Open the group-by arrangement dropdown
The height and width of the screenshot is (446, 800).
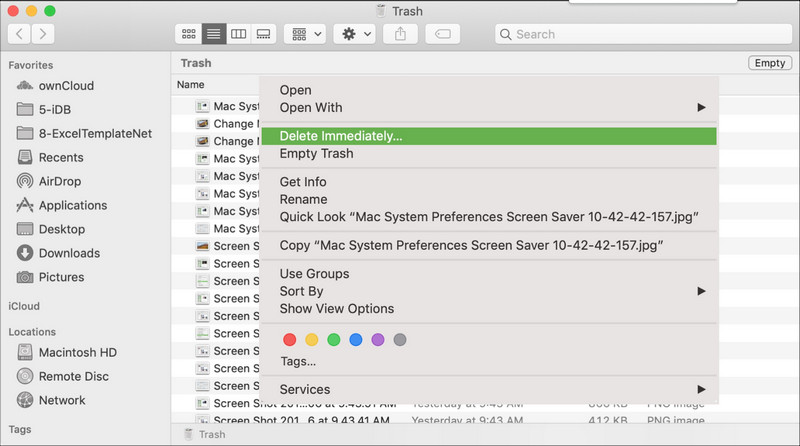[x=305, y=34]
